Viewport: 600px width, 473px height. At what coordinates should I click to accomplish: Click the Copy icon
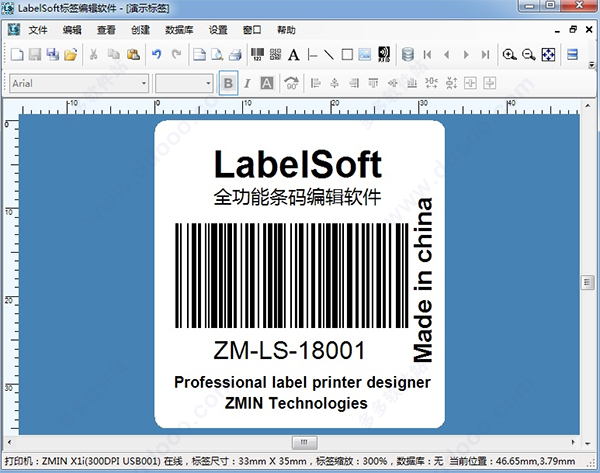(113, 54)
